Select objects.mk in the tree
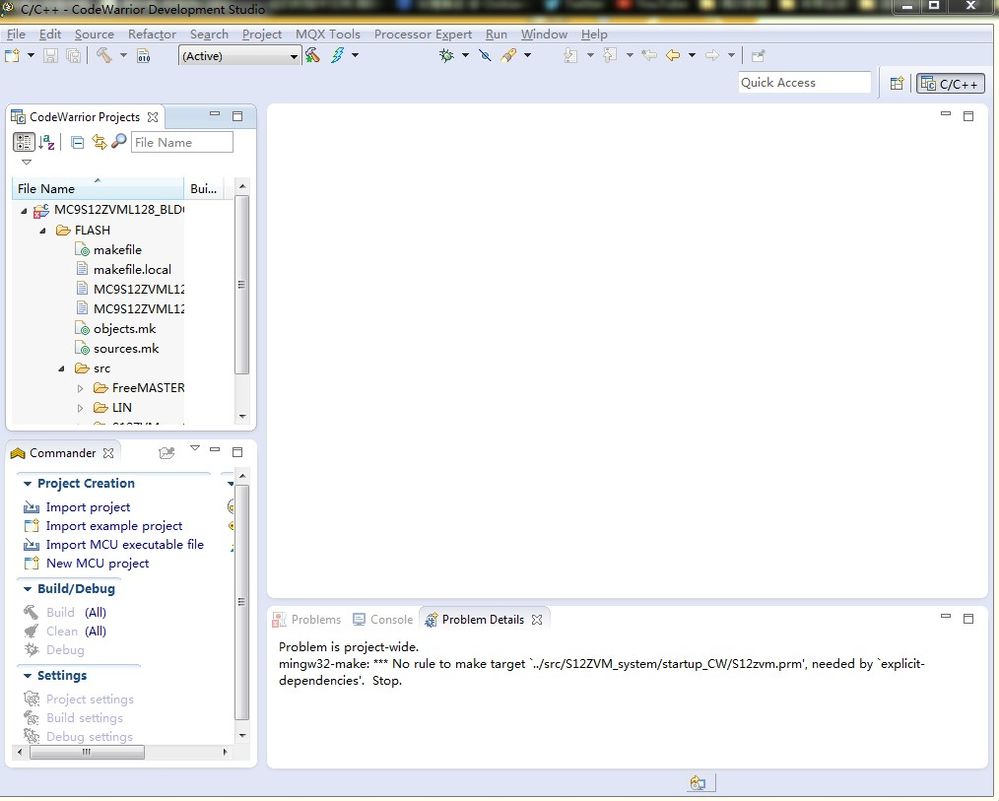 point(125,329)
